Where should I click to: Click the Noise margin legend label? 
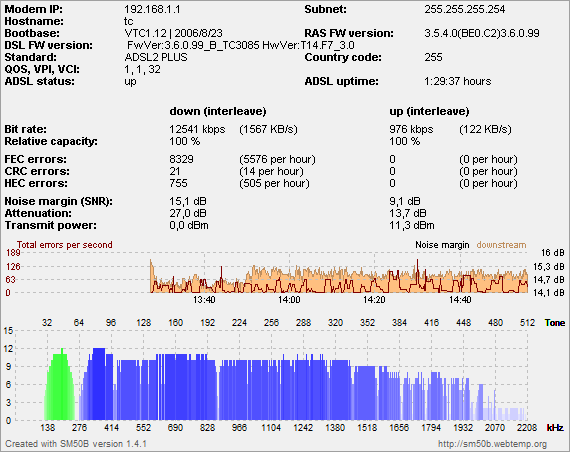point(442,245)
